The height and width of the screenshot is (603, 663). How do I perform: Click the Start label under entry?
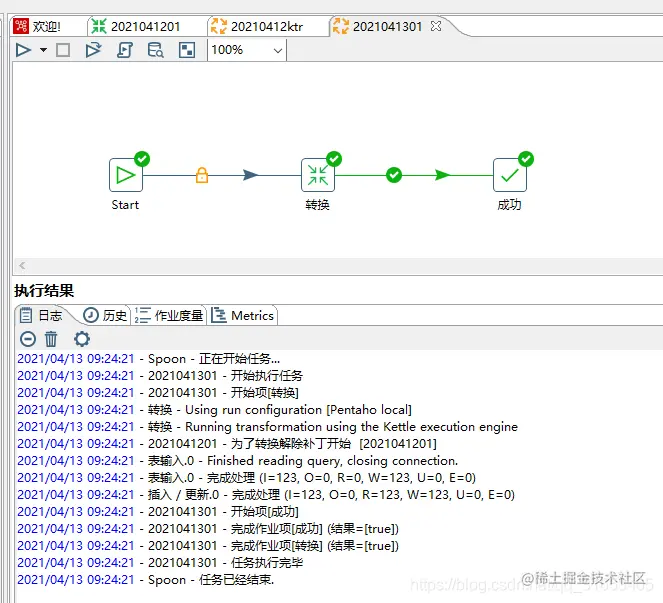coord(125,205)
